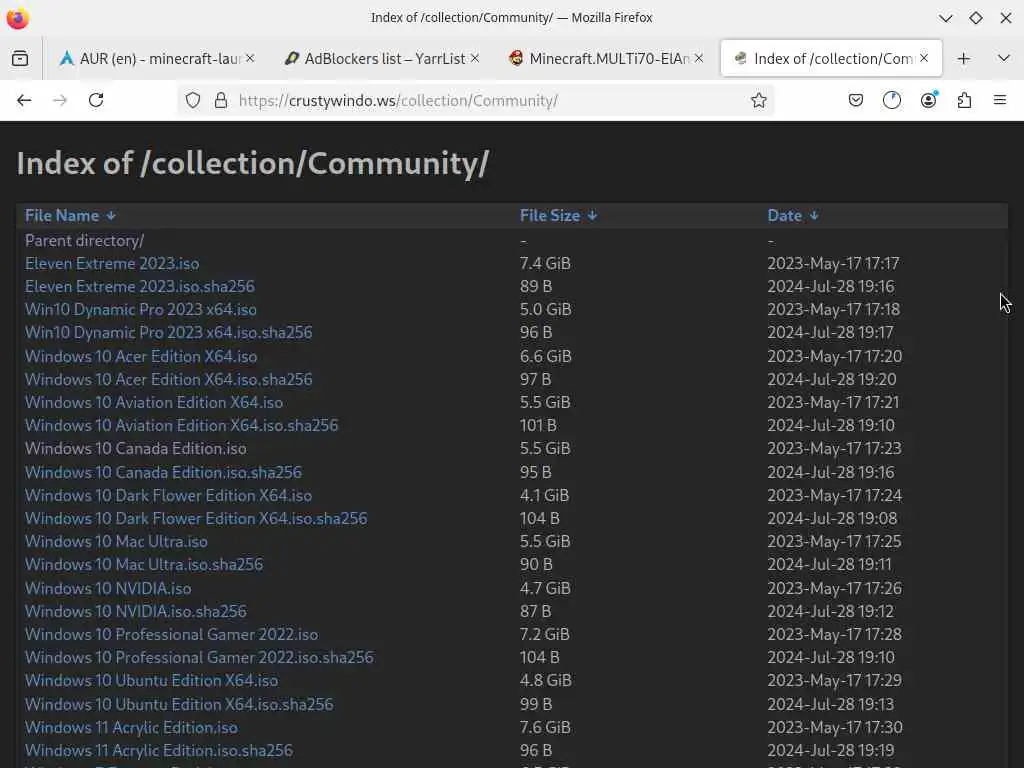The width and height of the screenshot is (1024, 768).
Task: Open Extensions puzzle icon
Action: 964,101
